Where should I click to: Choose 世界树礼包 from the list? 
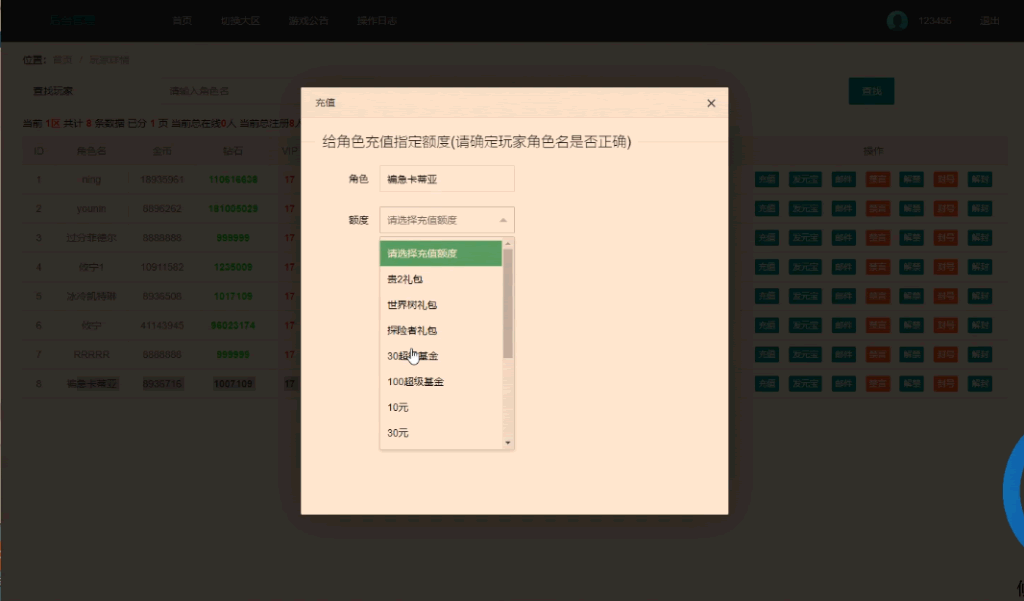(440, 305)
